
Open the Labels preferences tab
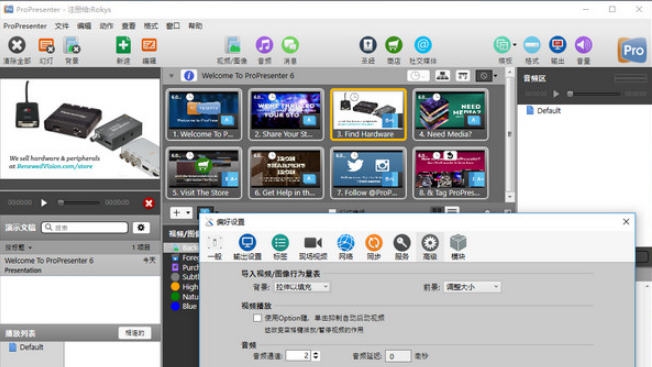point(280,247)
